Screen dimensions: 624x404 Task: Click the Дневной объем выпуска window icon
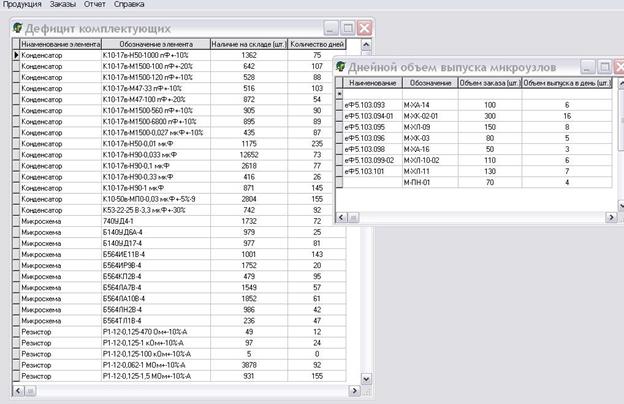340,65
